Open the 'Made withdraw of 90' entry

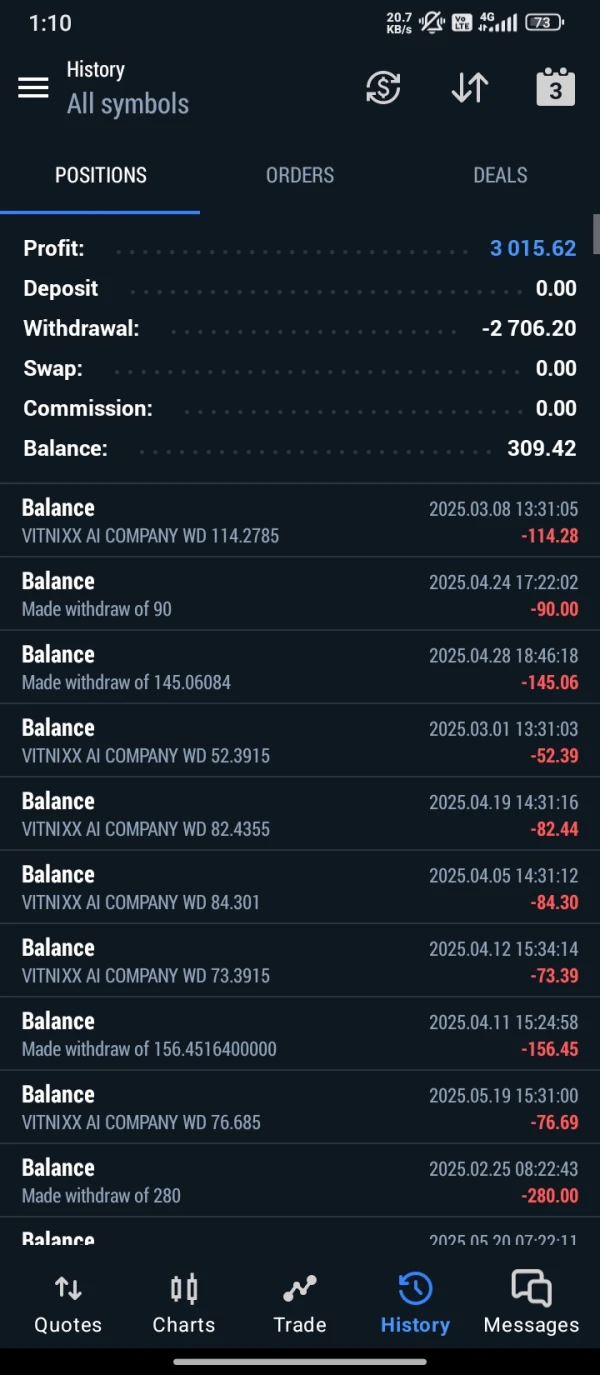pos(300,594)
